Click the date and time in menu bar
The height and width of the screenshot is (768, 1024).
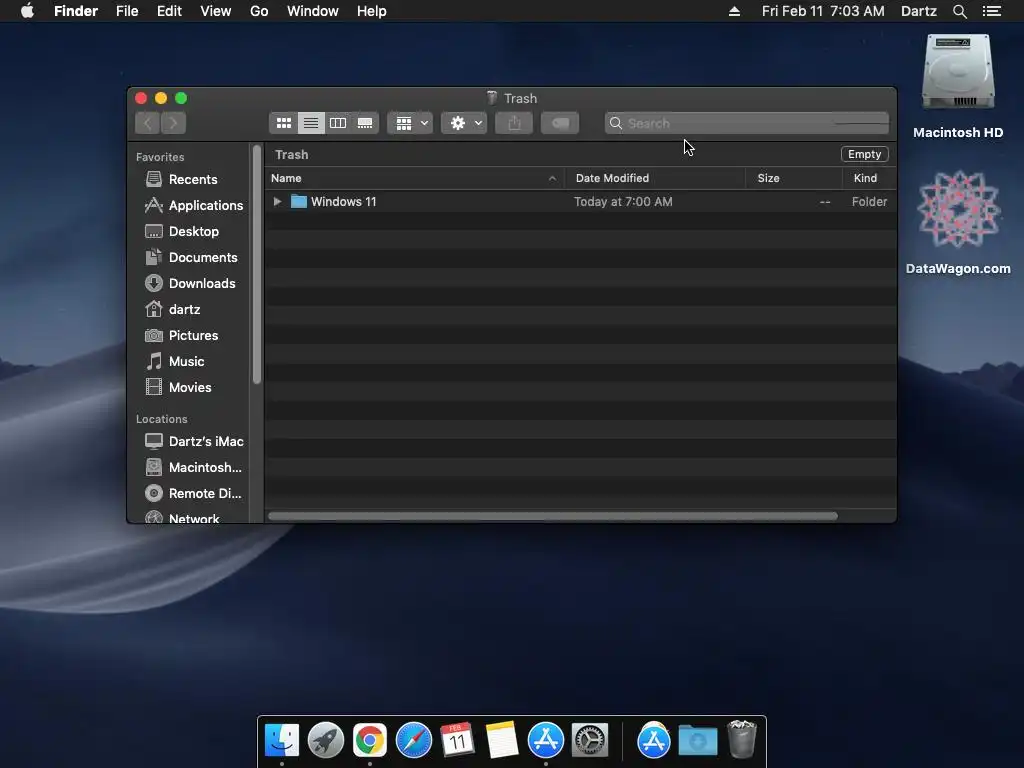click(823, 11)
